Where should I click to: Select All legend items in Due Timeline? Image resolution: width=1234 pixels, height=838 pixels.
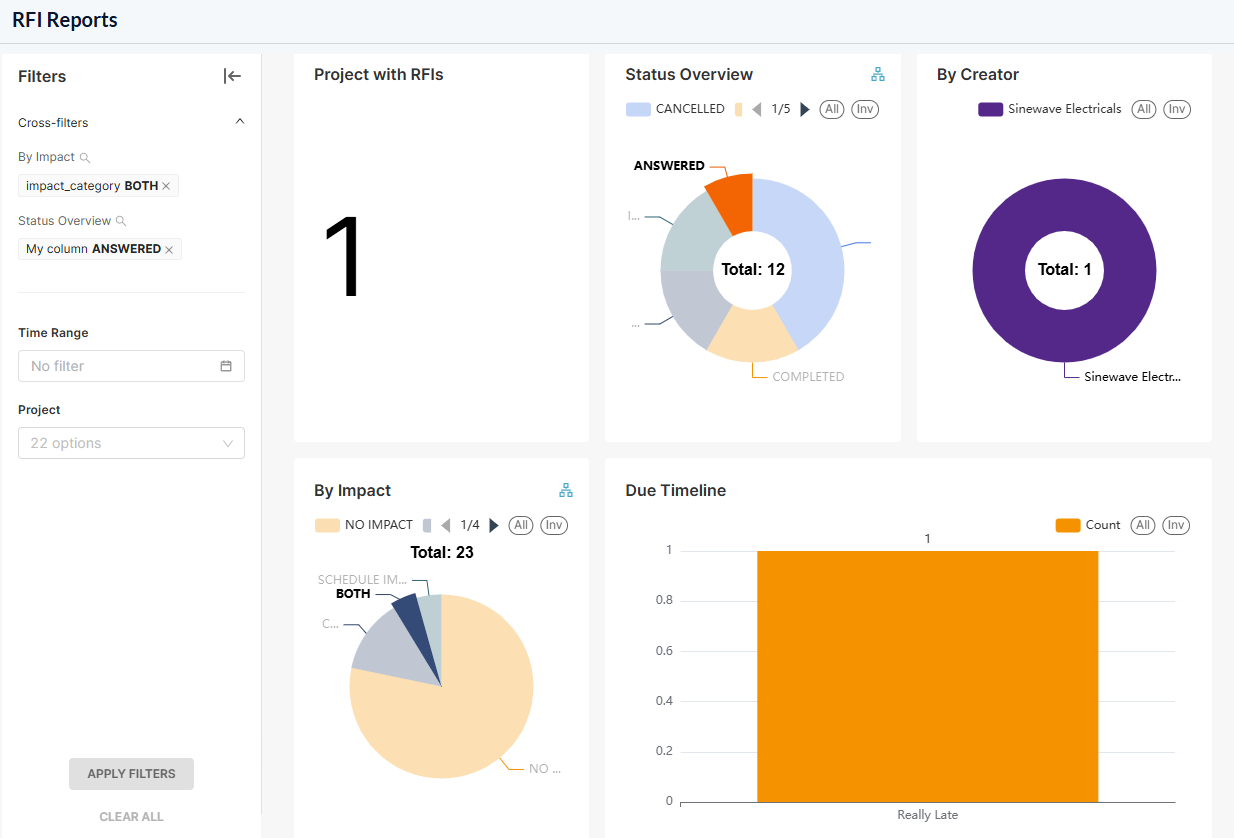pos(1143,525)
